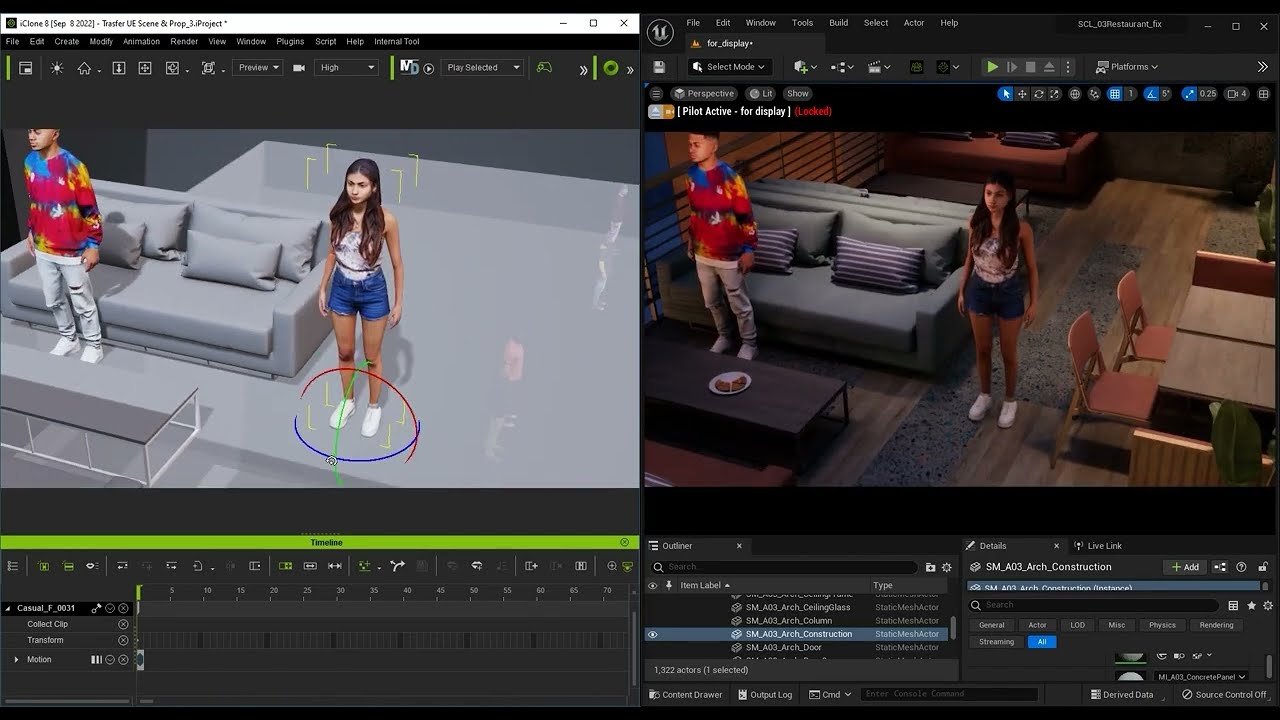1280x720 pixels.
Task: Switch to the Live Link tab
Action: [x=1104, y=546]
